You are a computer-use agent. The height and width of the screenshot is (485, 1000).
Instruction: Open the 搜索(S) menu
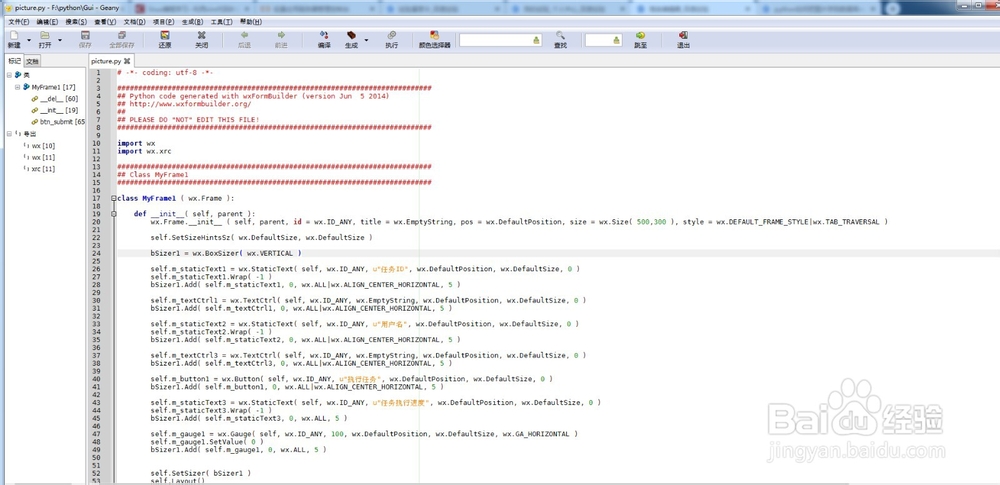coord(76,22)
